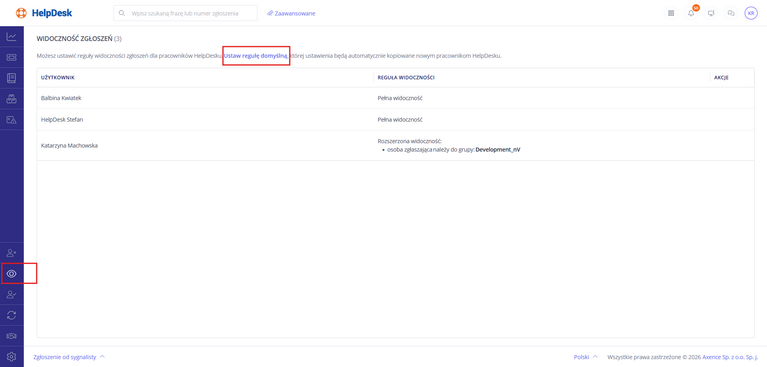Open the notifications bell icon
This screenshot has width=767, height=367.
[x=691, y=13]
